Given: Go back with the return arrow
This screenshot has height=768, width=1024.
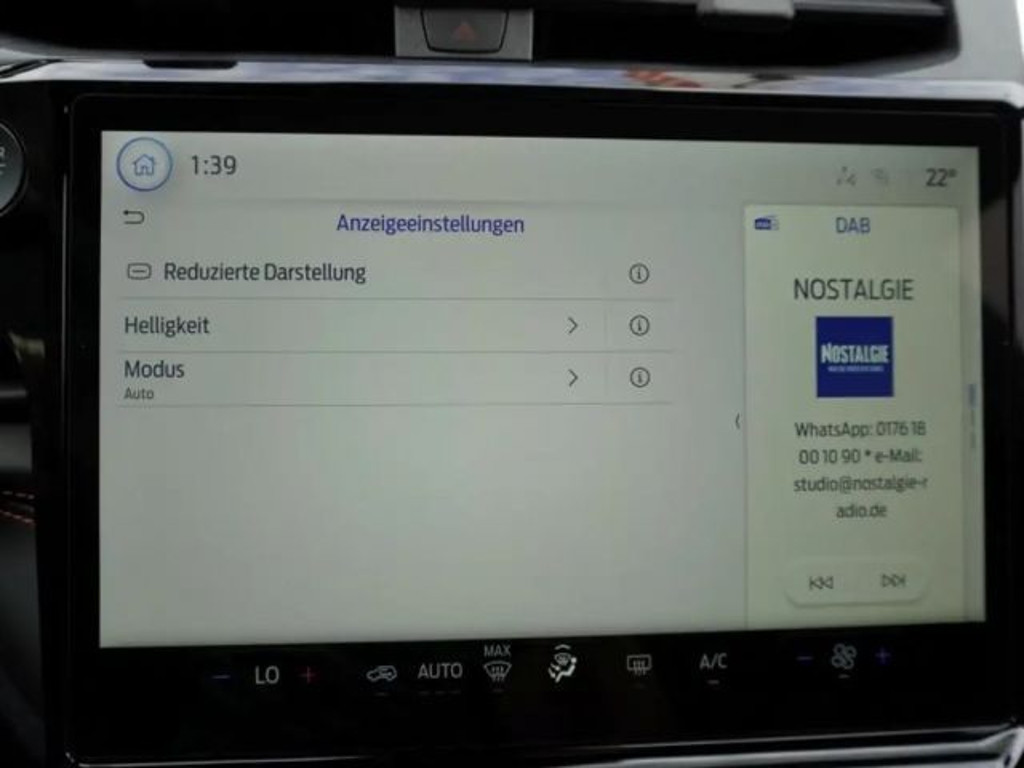Looking at the screenshot, I should (x=133, y=217).
